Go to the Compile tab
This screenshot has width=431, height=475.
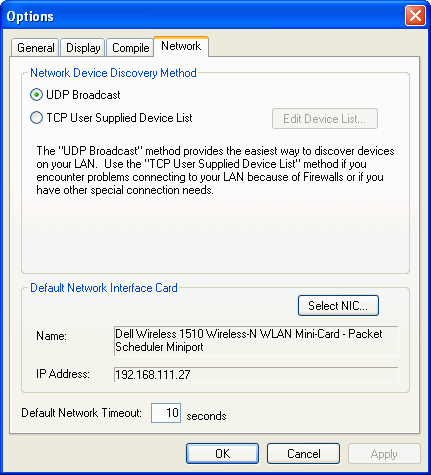[x=130, y=48]
